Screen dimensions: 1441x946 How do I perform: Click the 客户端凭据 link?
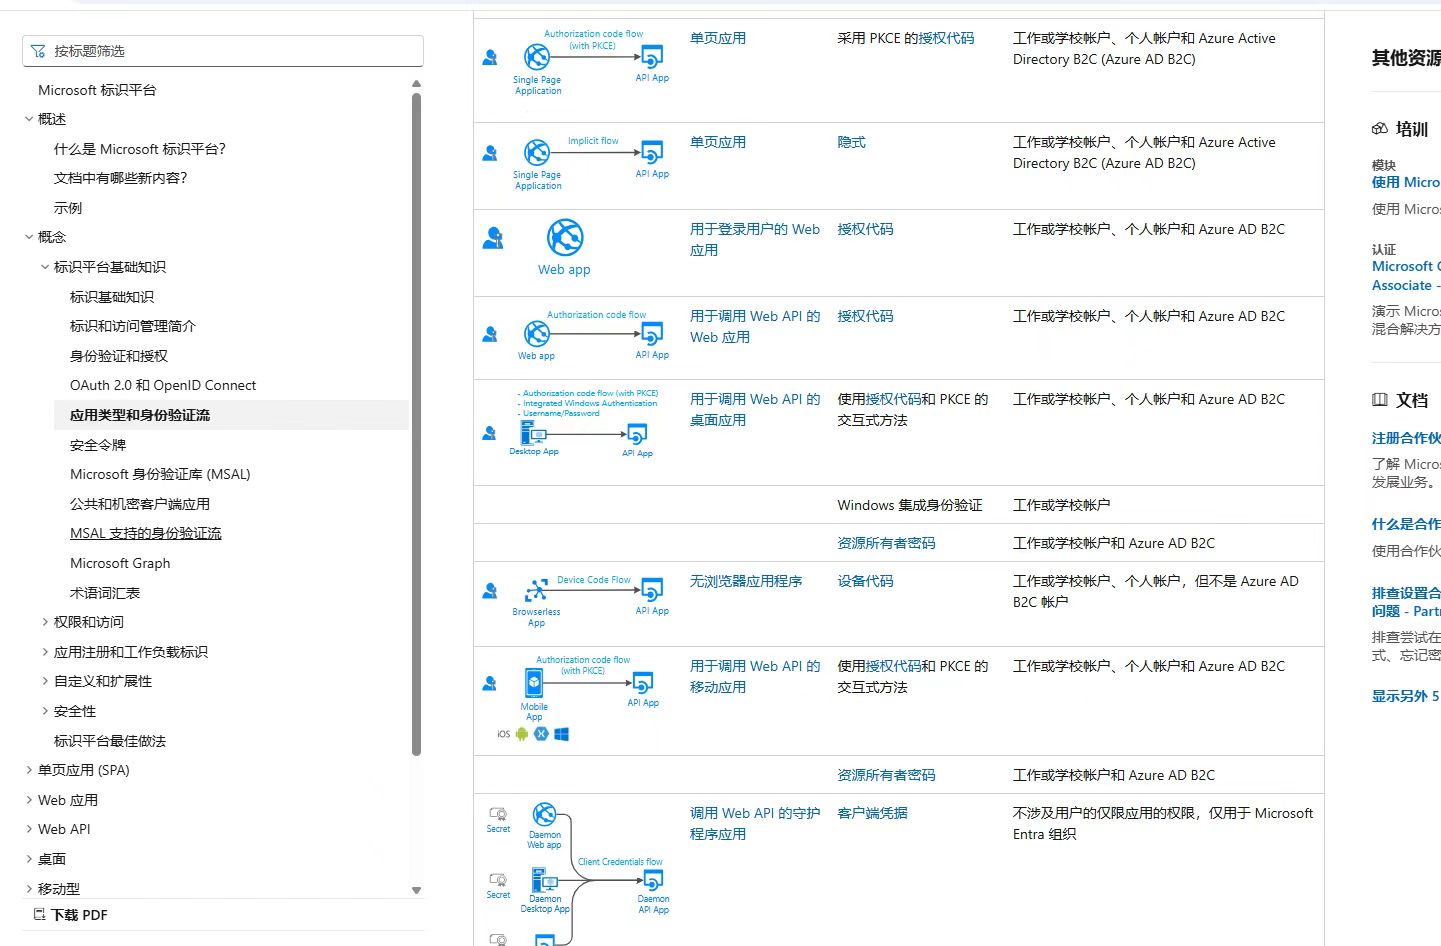[x=872, y=813]
